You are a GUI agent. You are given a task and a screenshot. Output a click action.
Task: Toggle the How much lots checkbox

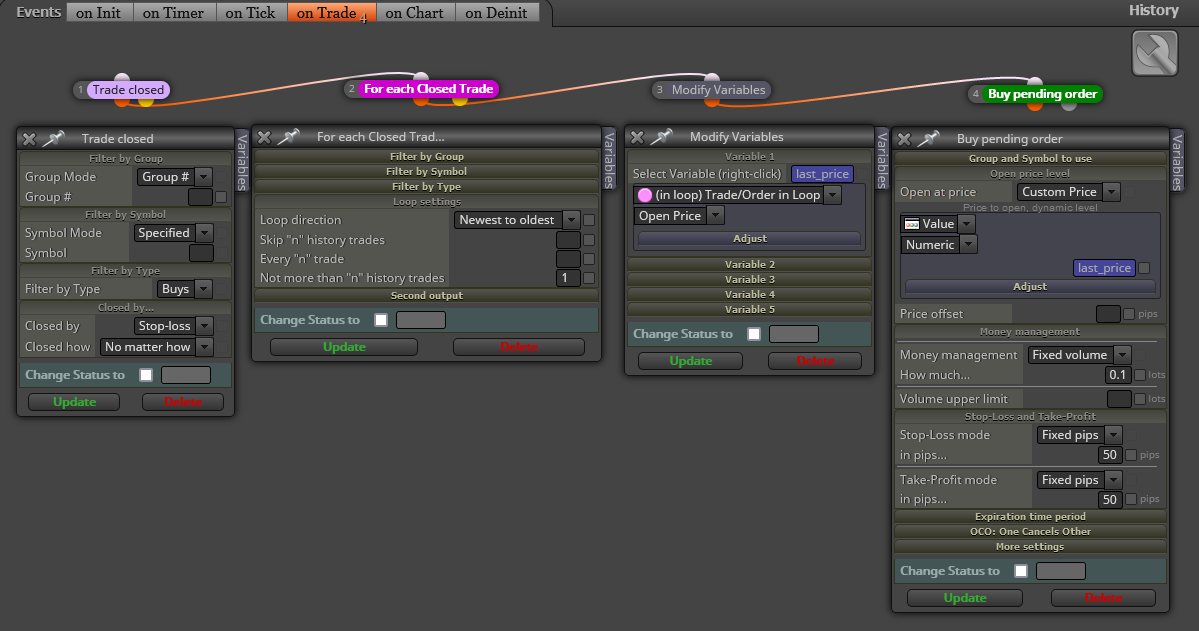pyautogui.click(x=1139, y=375)
